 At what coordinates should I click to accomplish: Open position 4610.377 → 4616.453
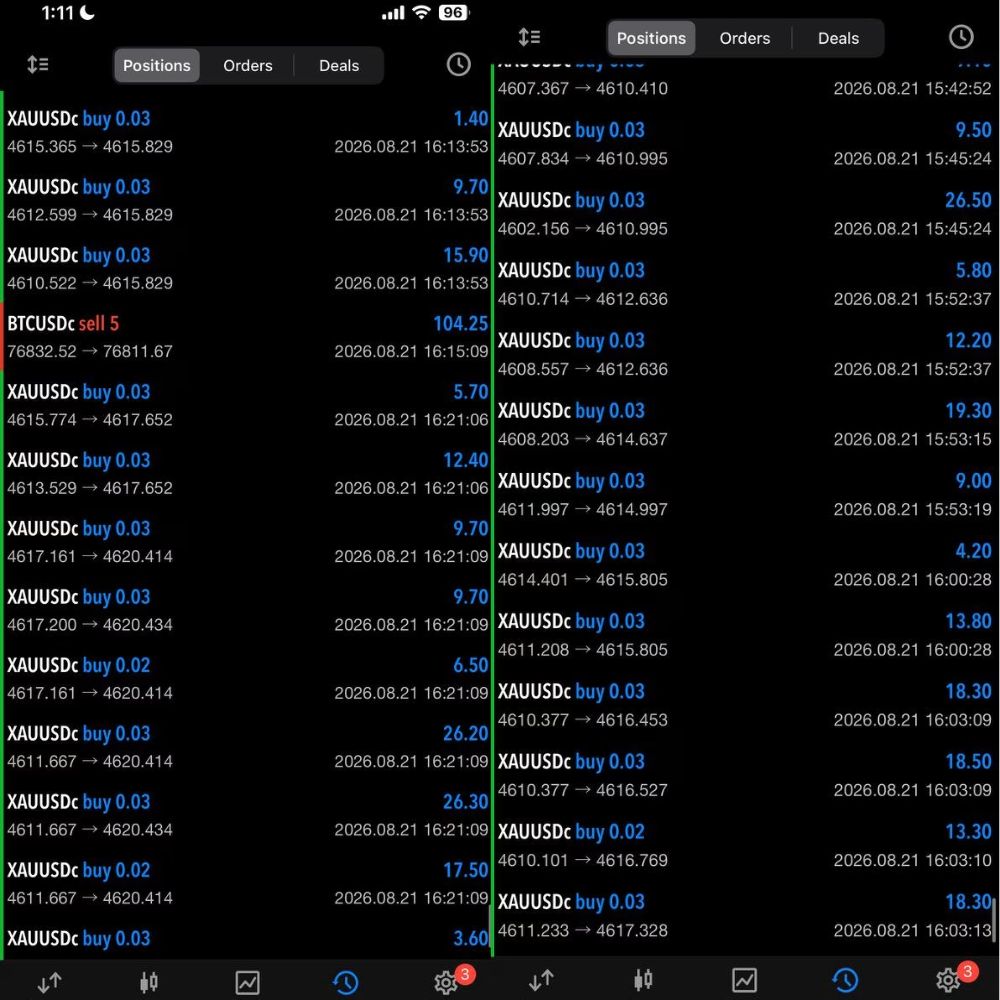coord(746,705)
